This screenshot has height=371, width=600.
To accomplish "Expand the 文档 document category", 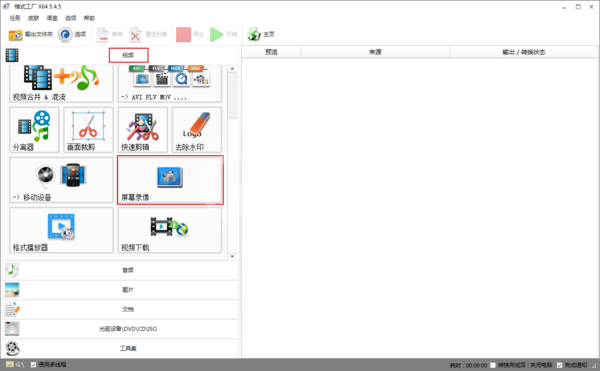I will pos(121,309).
